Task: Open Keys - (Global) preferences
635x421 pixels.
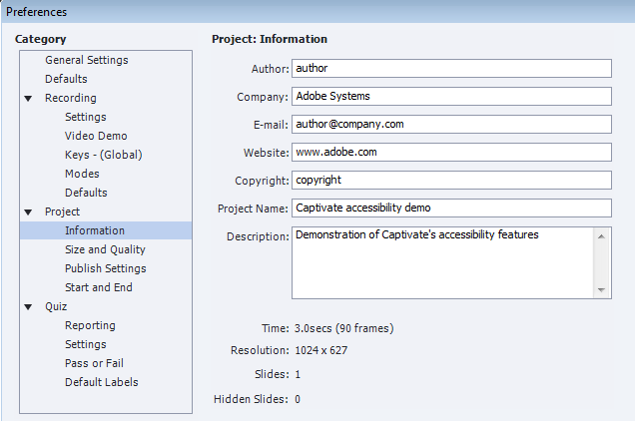Action: pos(103,155)
